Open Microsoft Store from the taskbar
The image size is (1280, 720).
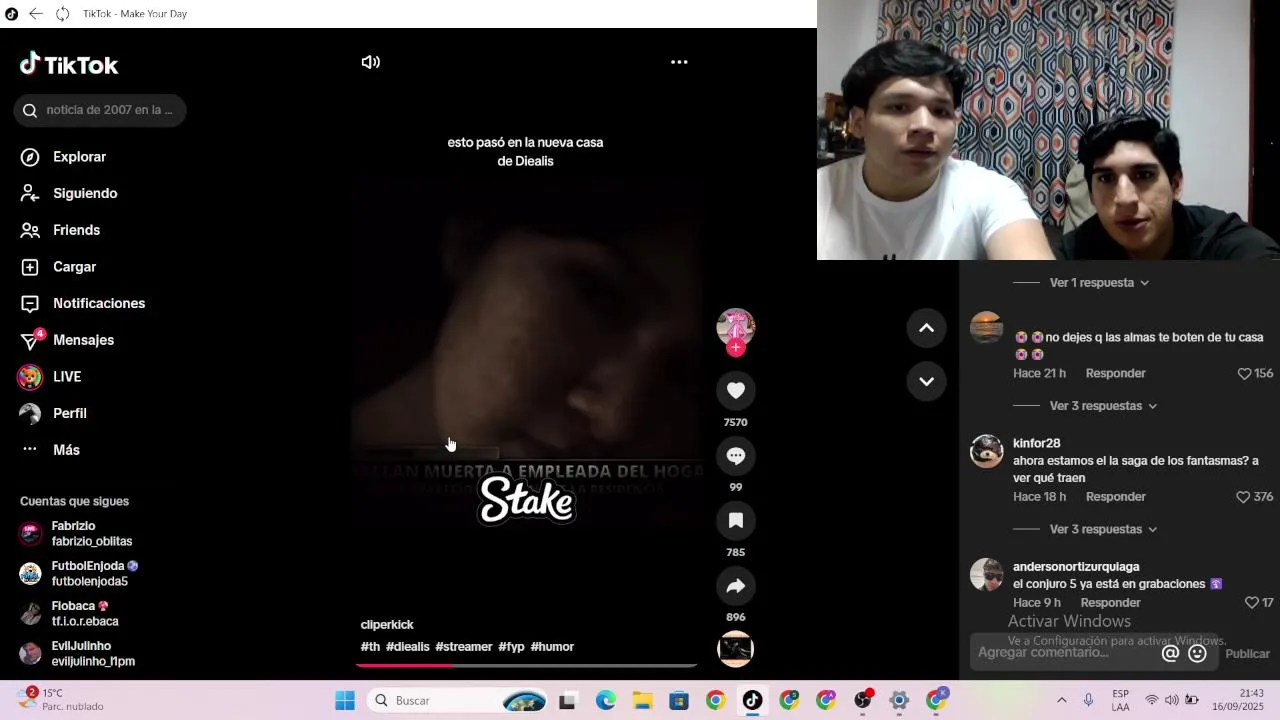[679, 701]
